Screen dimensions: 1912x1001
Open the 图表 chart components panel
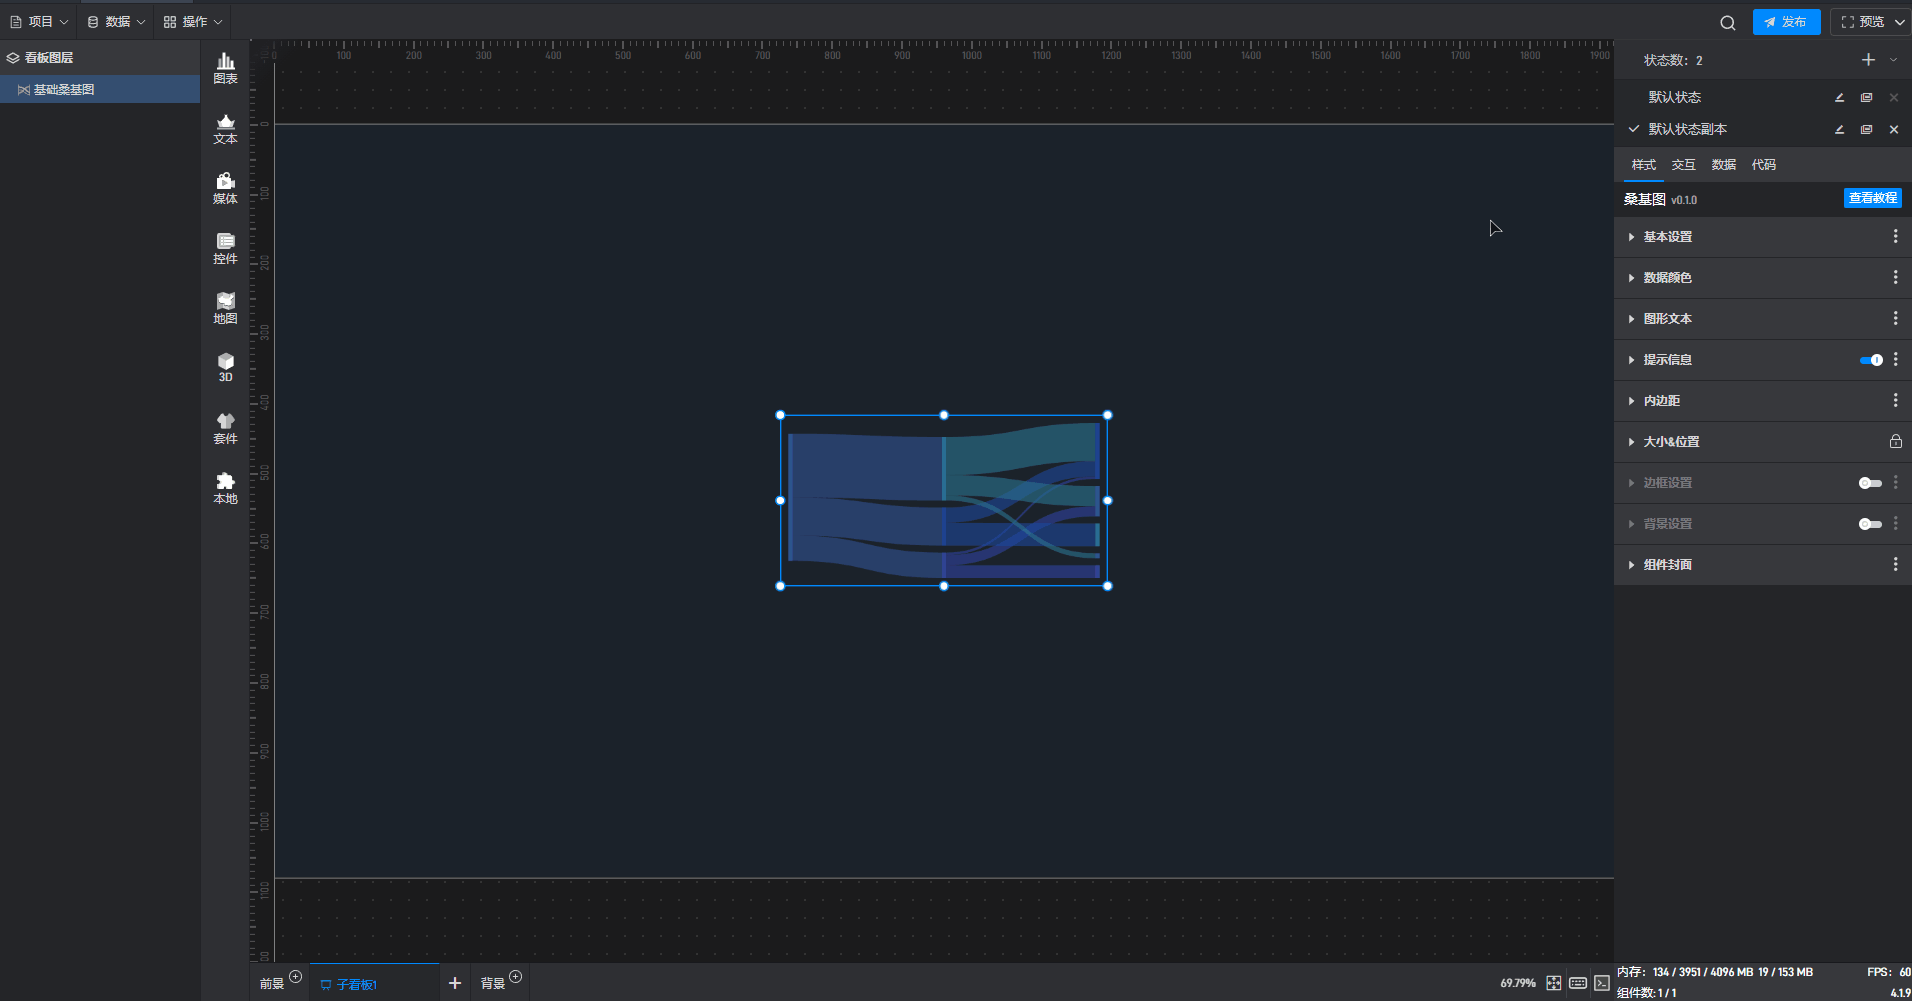(x=225, y=68)
